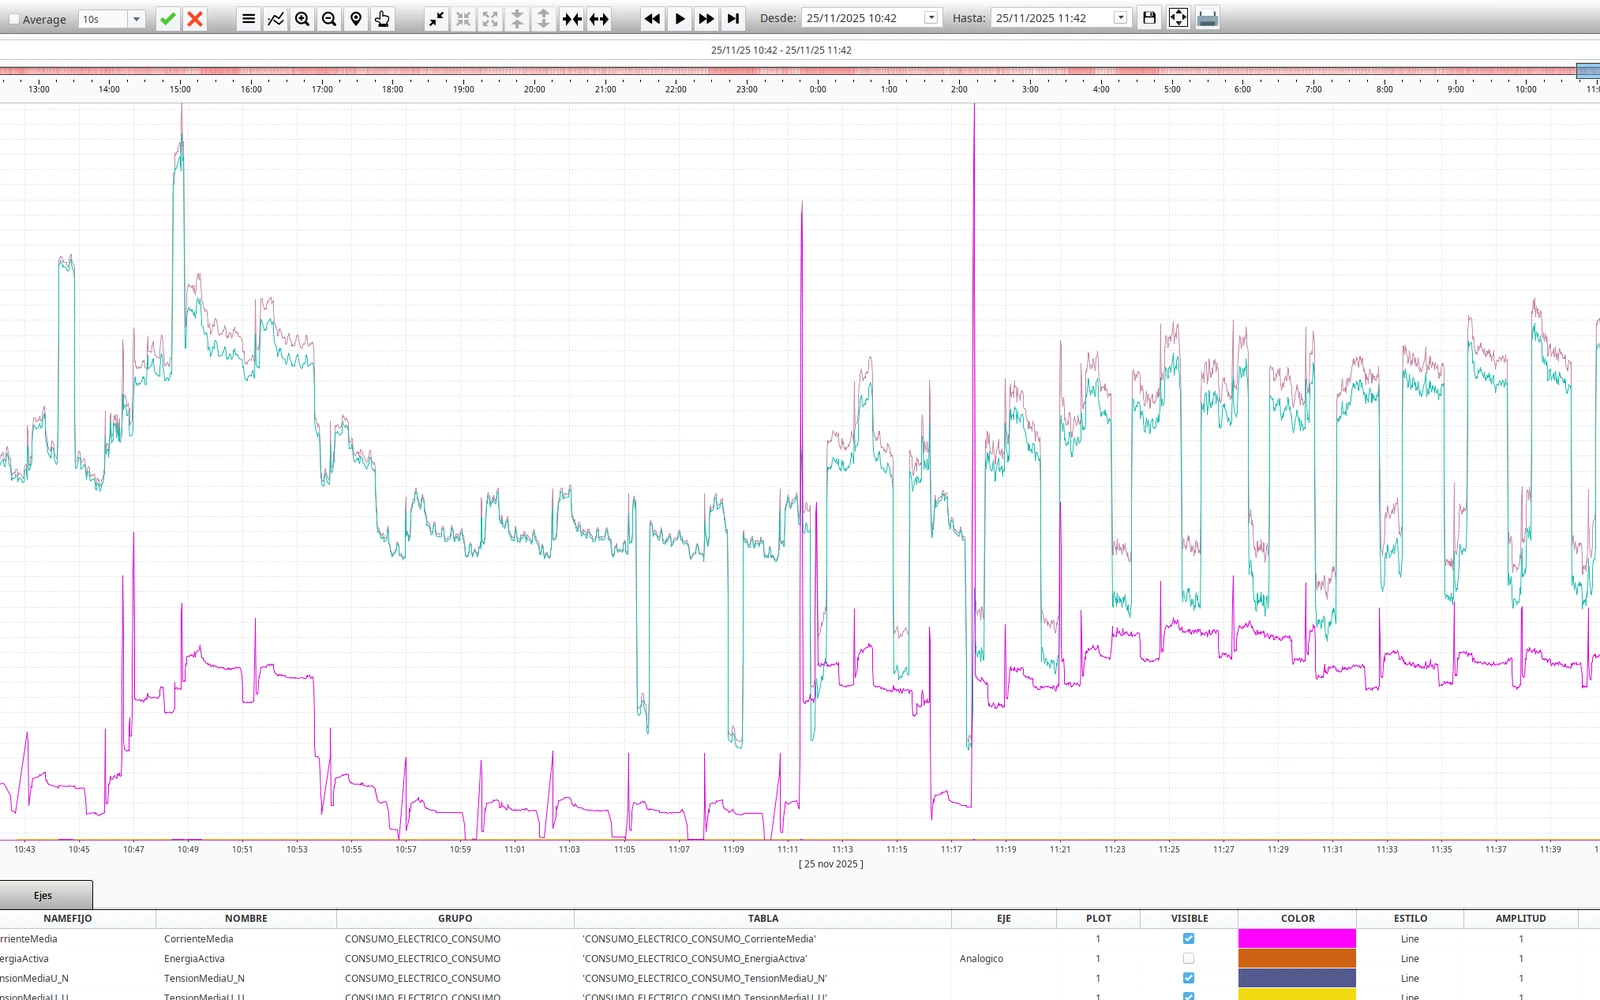
Task: Click the 'Analogico' axis cell in the EnergiaActiva row
Action: 1003,958
